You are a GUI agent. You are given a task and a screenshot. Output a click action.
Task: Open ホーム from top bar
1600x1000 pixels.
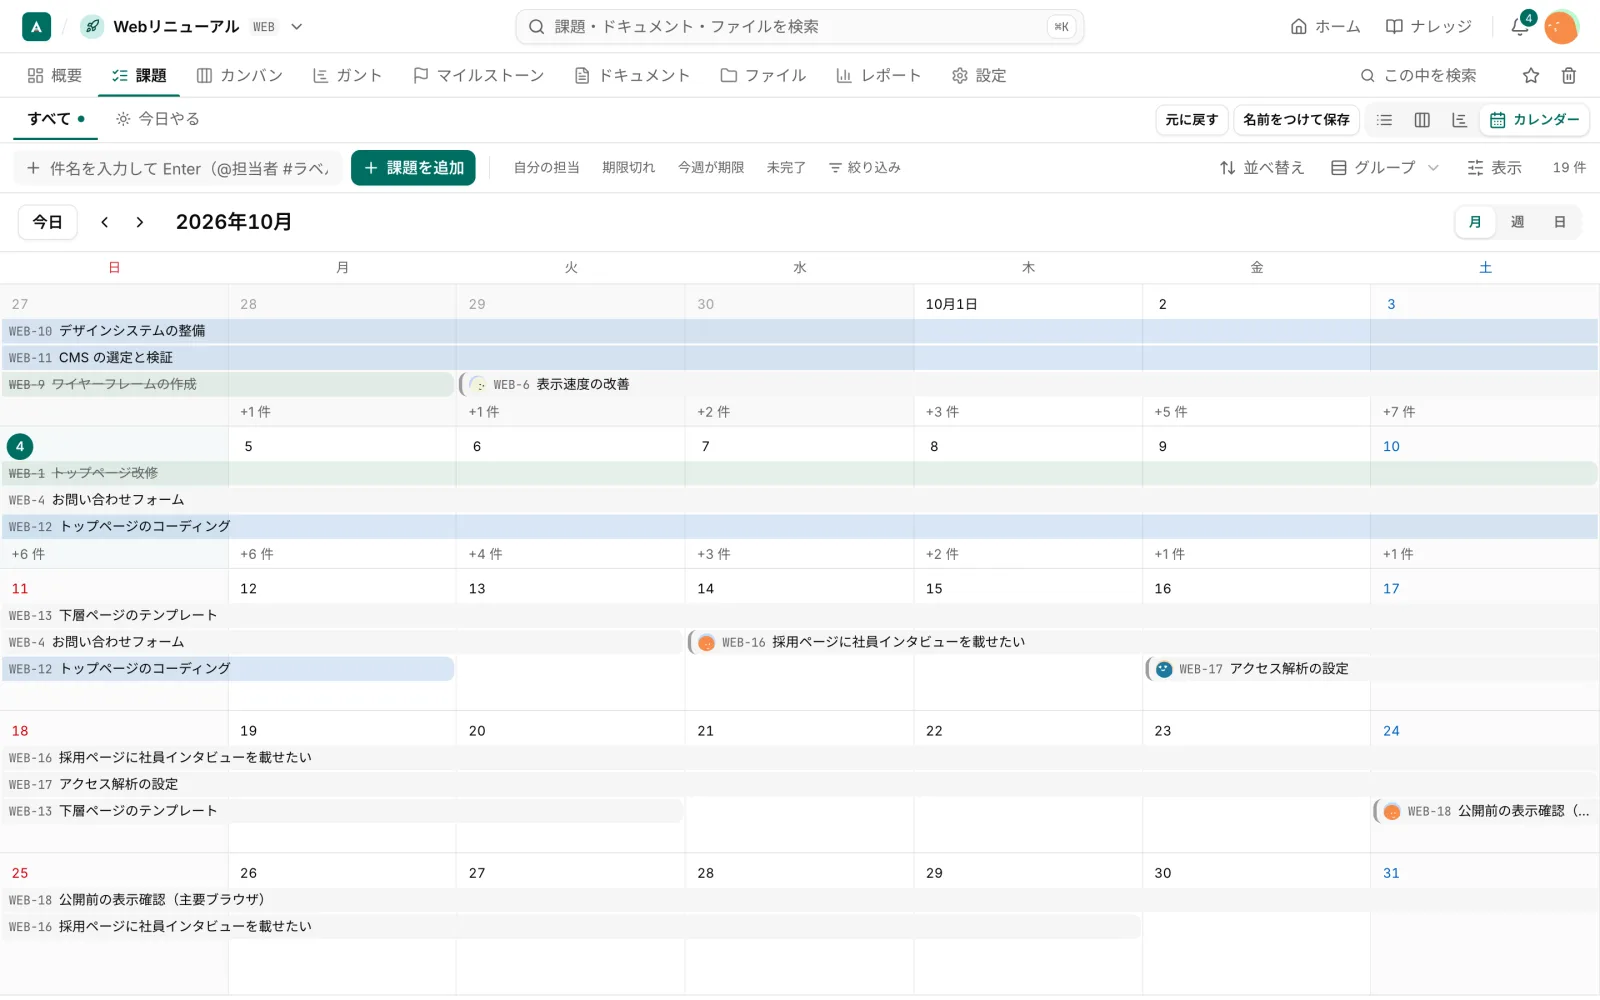pos(1325,27)
